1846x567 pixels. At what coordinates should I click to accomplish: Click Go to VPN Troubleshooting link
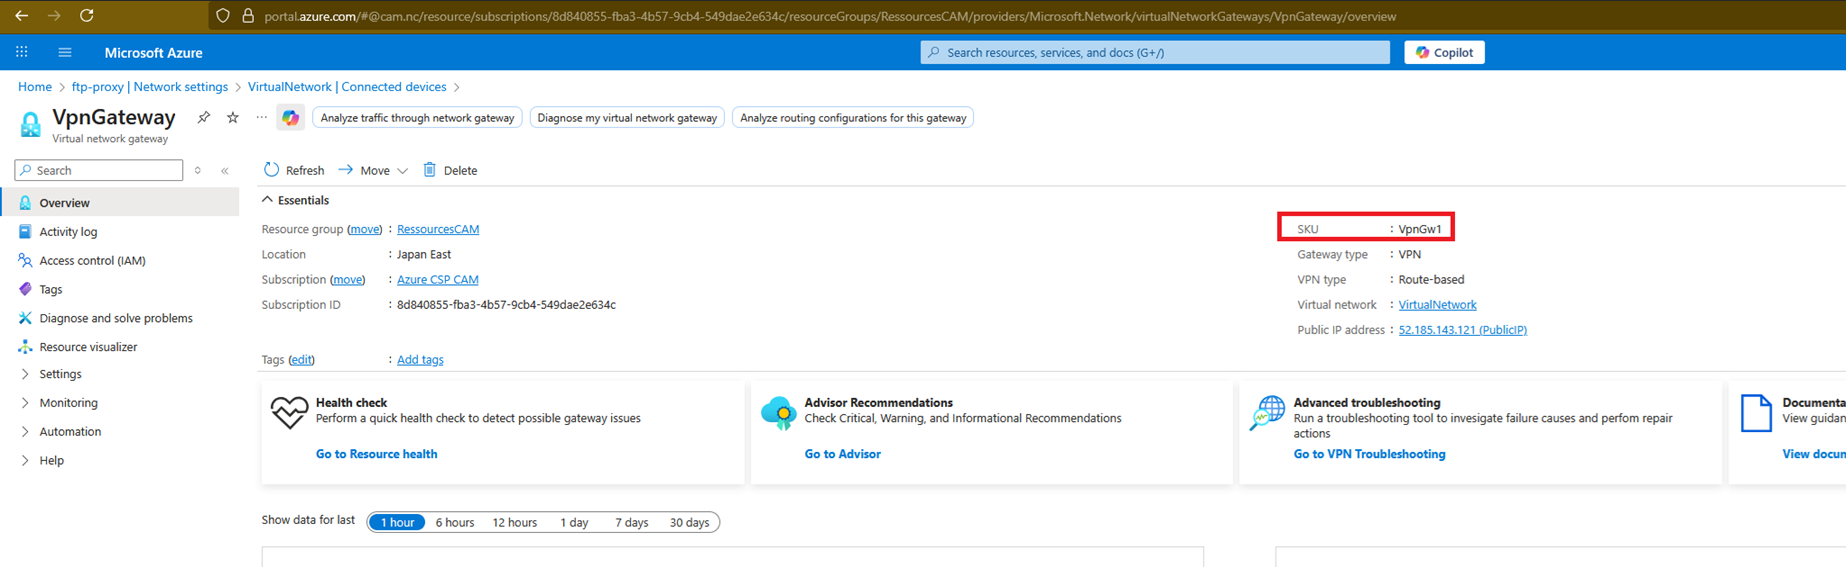coord(1369,454)
